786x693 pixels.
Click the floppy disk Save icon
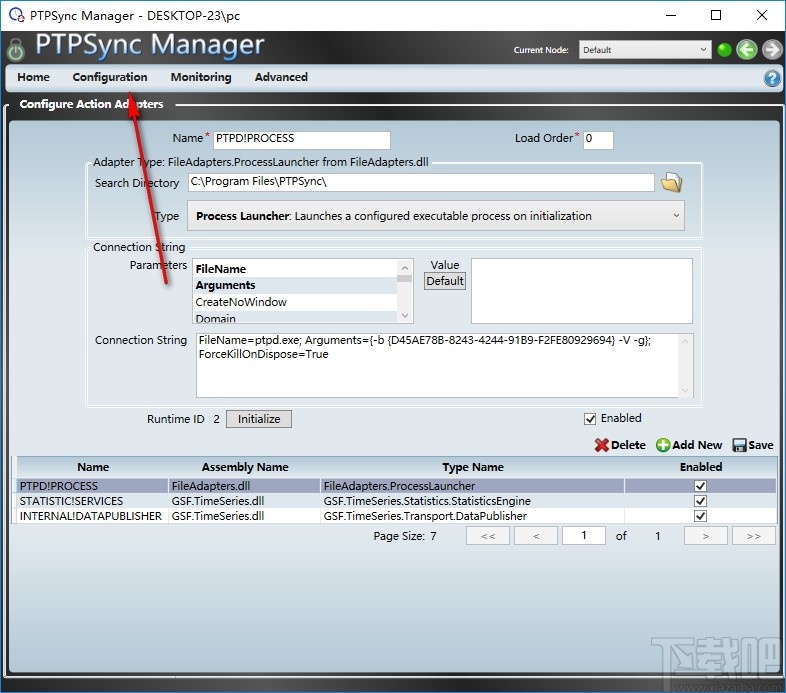pyautogui.click(x=739, y=445)
